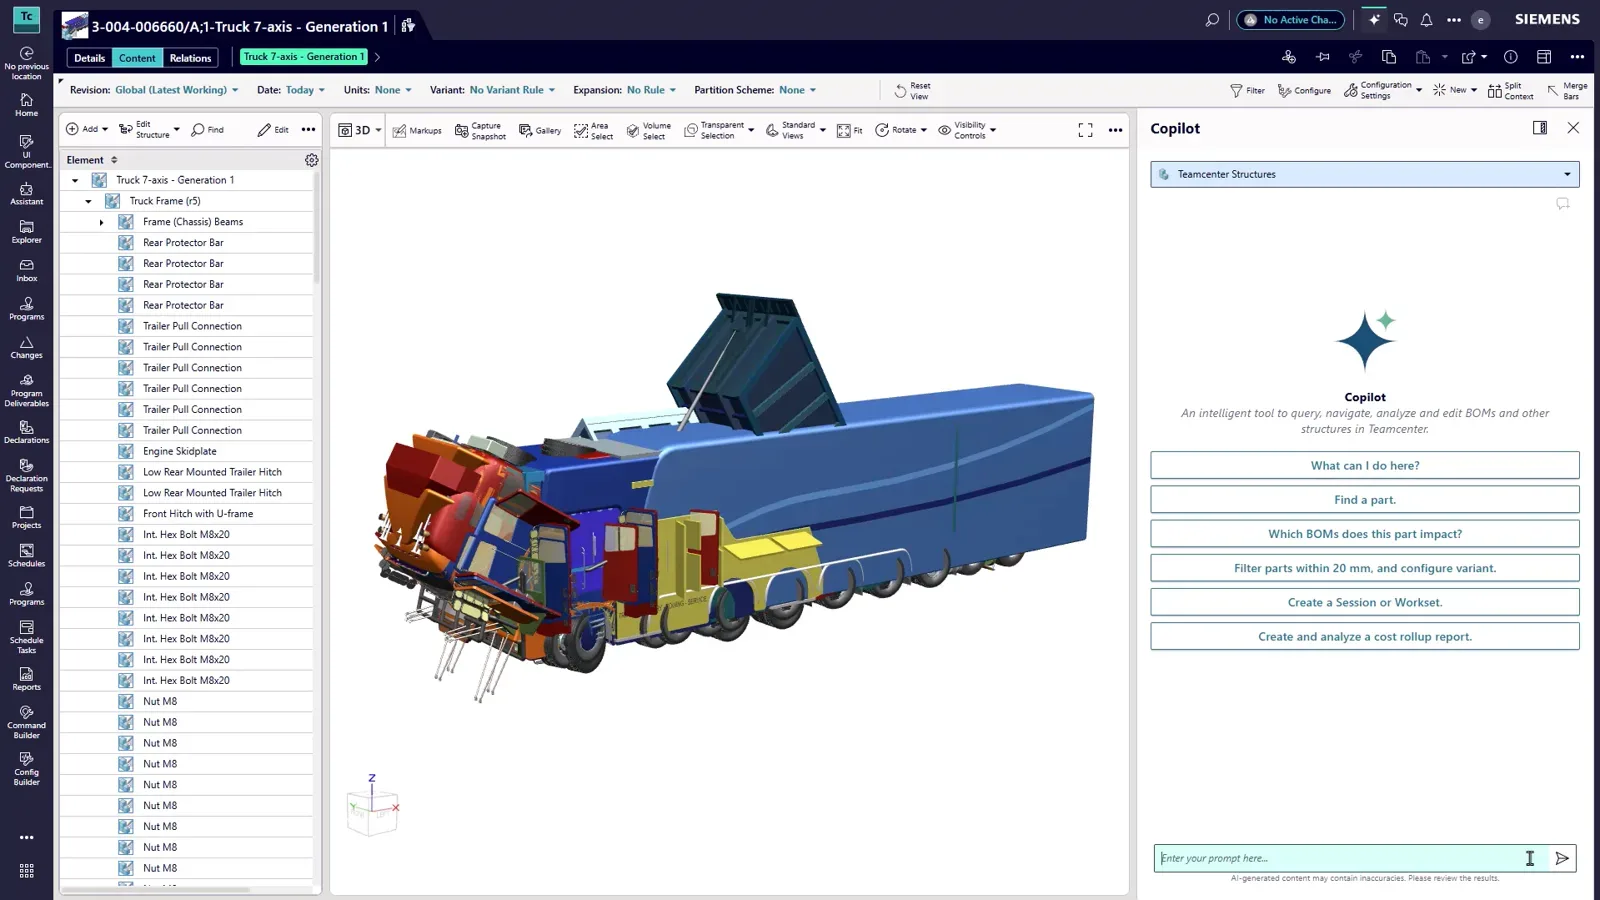Open Changes in the sidebar

[x=26, y=347]
